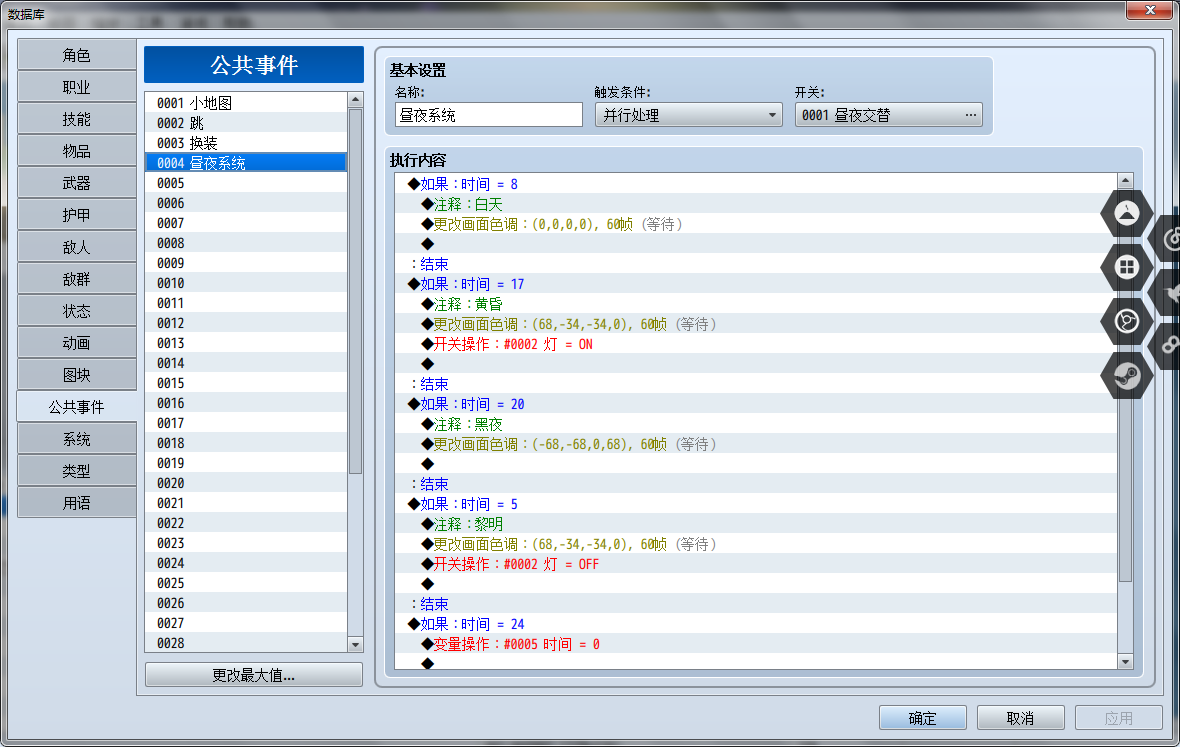Click the event list scrollbar thumb

click(356, 290)
